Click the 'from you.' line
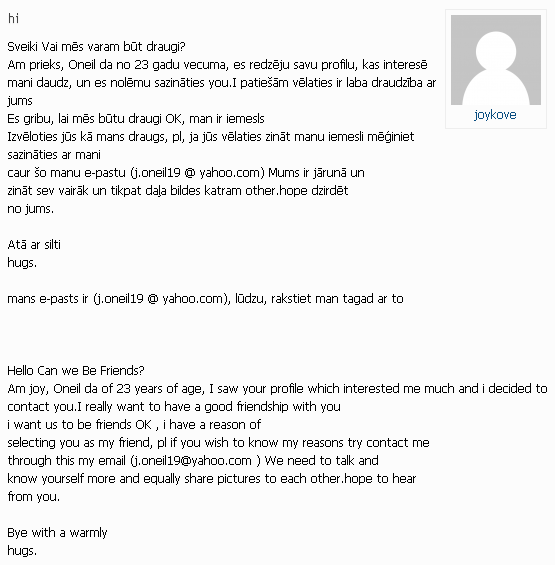 (34, 497)
